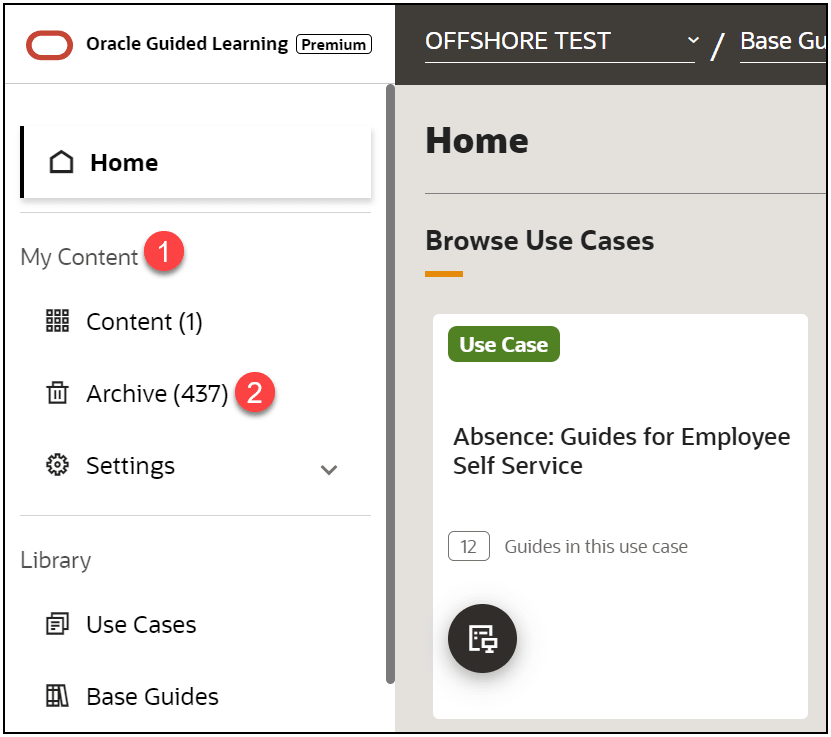This screenshot has width=831, height=737.
Task: Open the OFFSHORE TEST dropdown
Action: coord(560,42)
